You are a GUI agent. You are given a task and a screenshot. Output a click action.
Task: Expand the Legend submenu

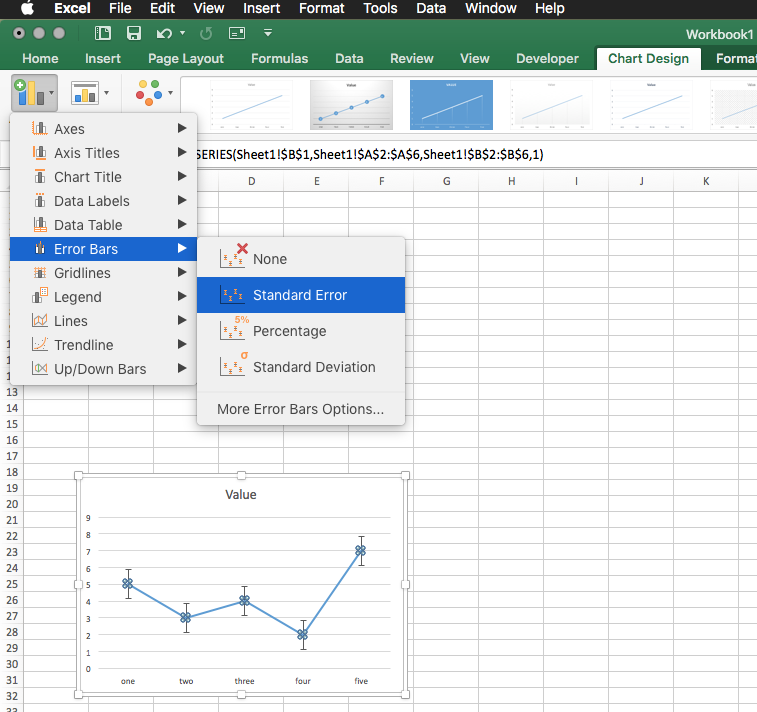(103, 297)
